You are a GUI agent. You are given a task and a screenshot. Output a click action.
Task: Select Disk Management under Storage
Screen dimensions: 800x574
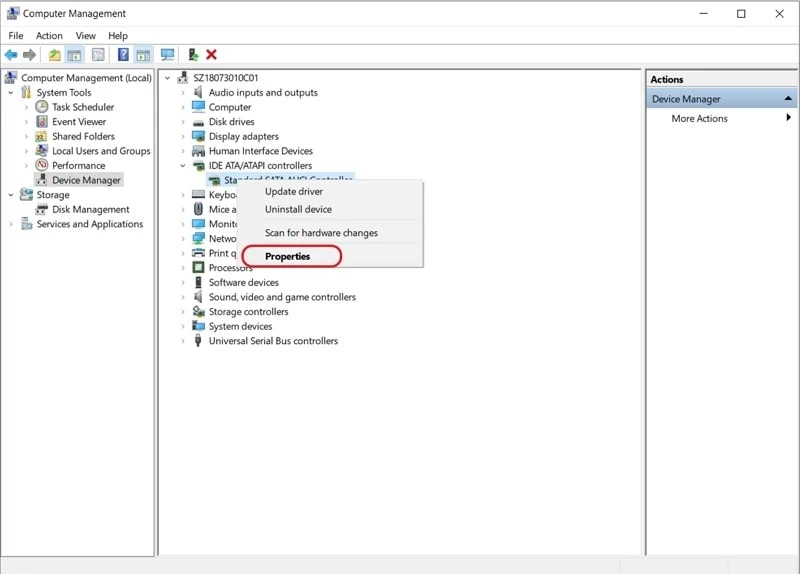(x=90, y=209)
